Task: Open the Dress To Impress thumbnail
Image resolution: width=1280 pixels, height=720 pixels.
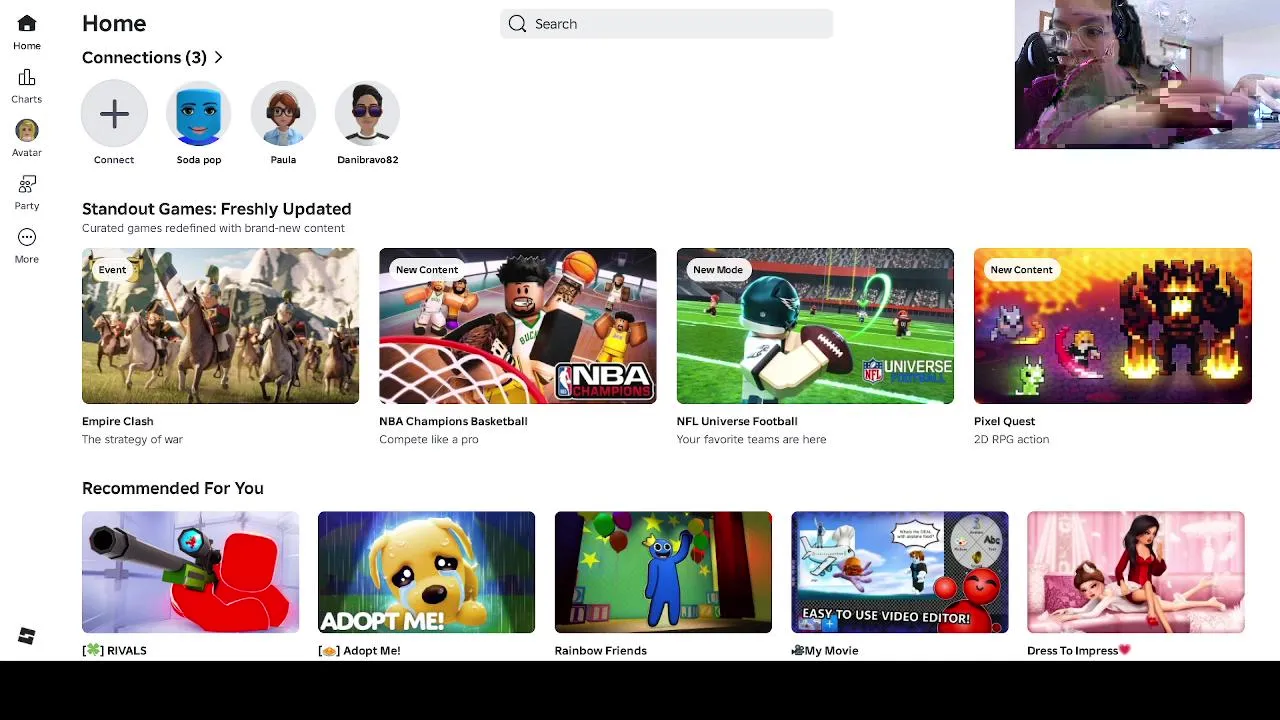Action: click(1136, 572)
